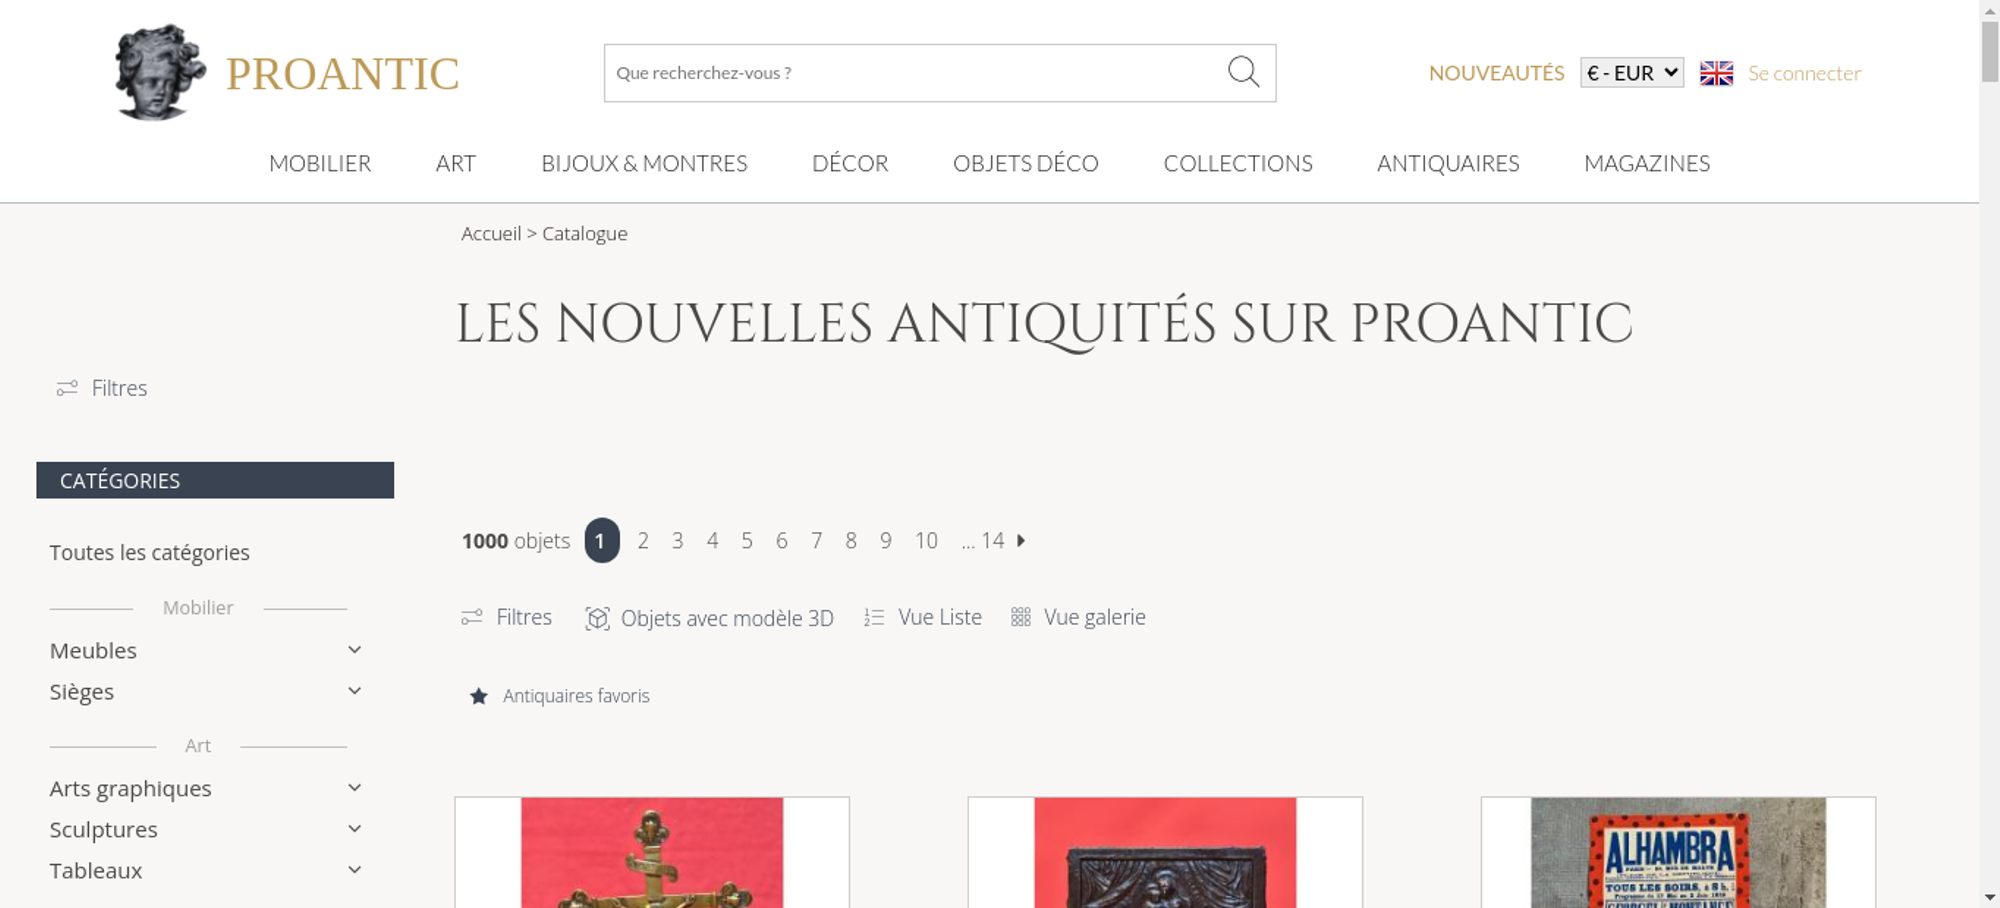The width and height of the screenshot is (2000, 908).
Task: Show objects with 3D model
Action: click(x=709, y=618)
